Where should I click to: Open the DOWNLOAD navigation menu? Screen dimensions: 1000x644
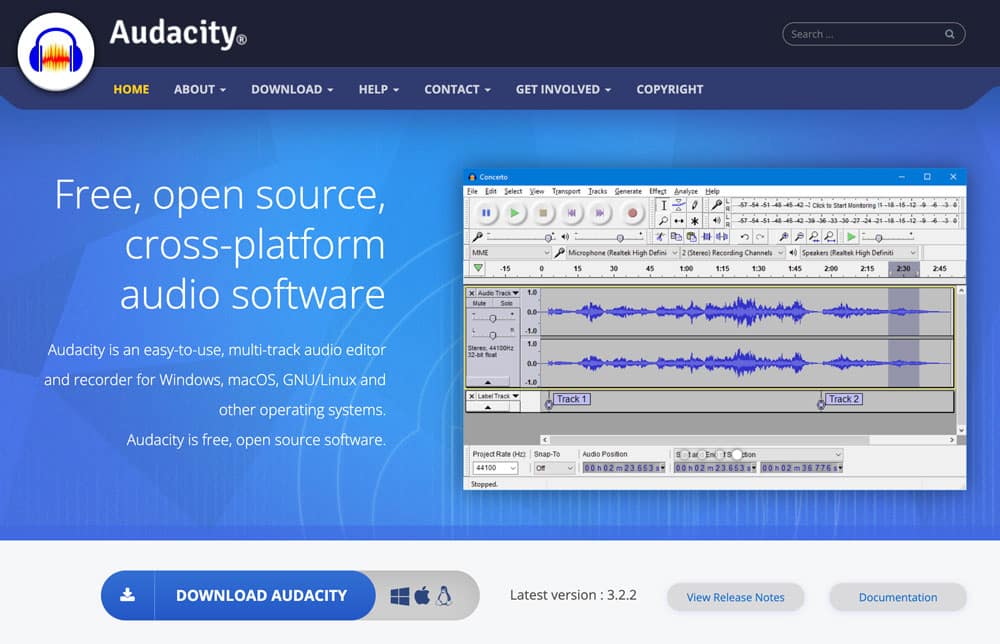(292, 89)
